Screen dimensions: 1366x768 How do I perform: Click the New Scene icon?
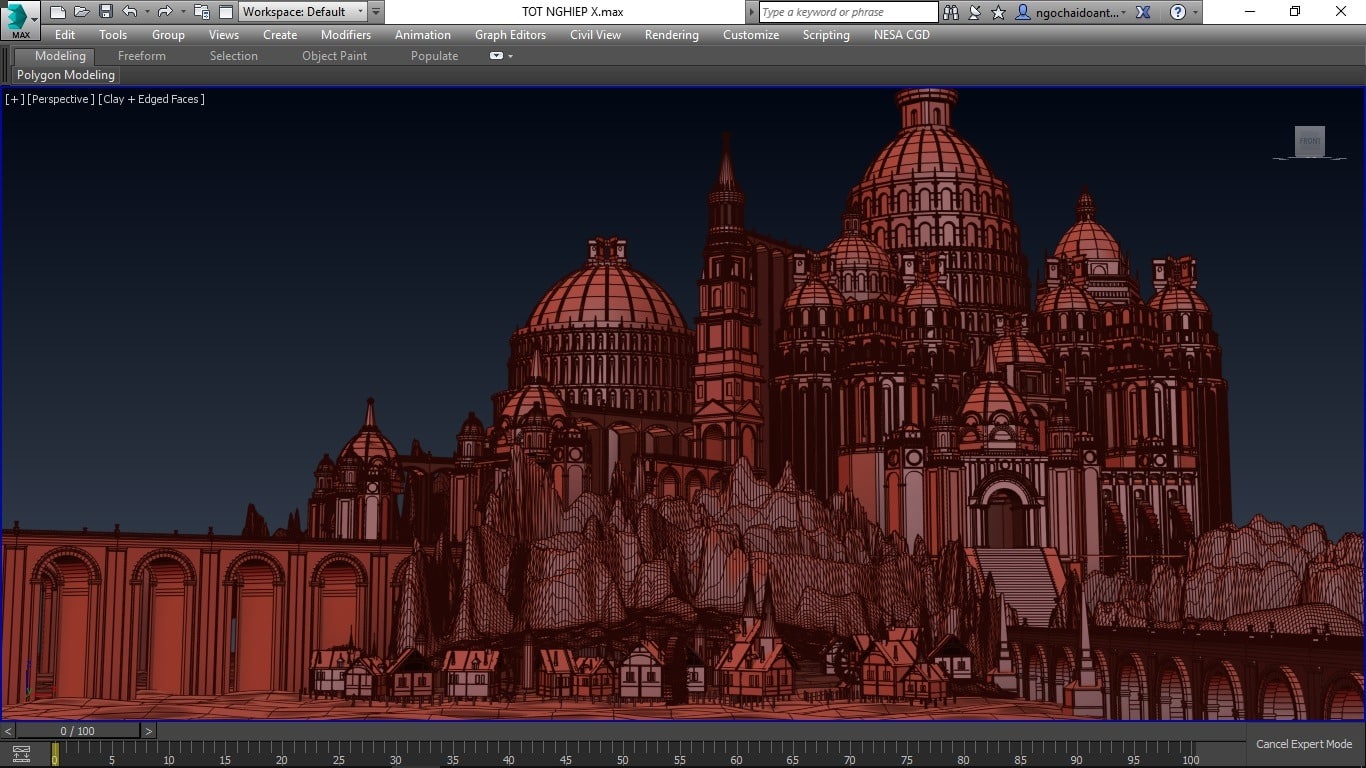[58, 12]
